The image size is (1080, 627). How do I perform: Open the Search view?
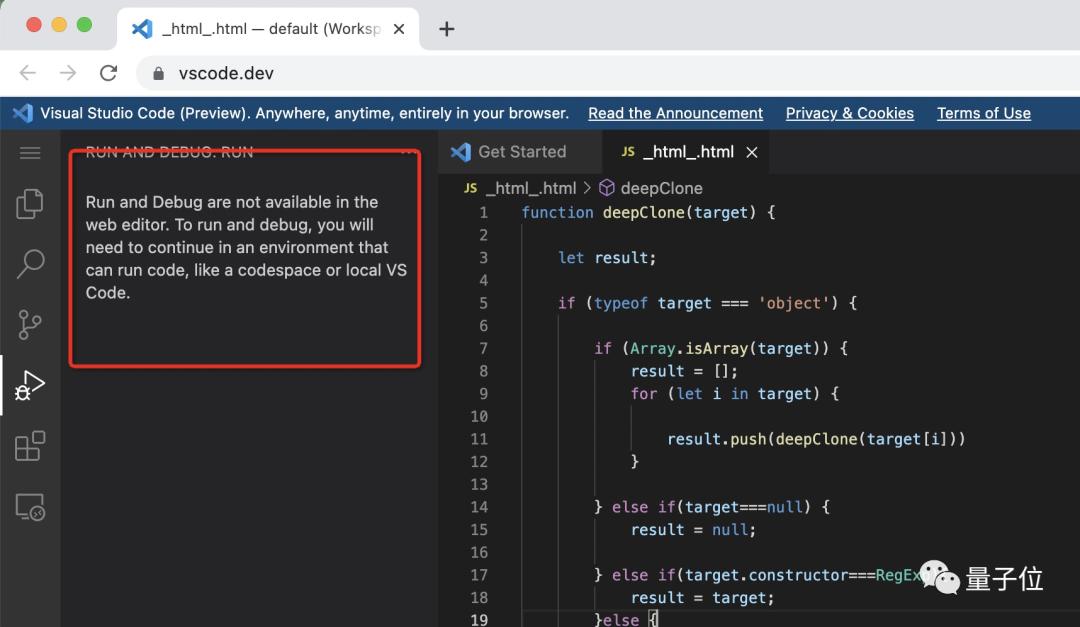pyautogui.click(x=30, y=263)
